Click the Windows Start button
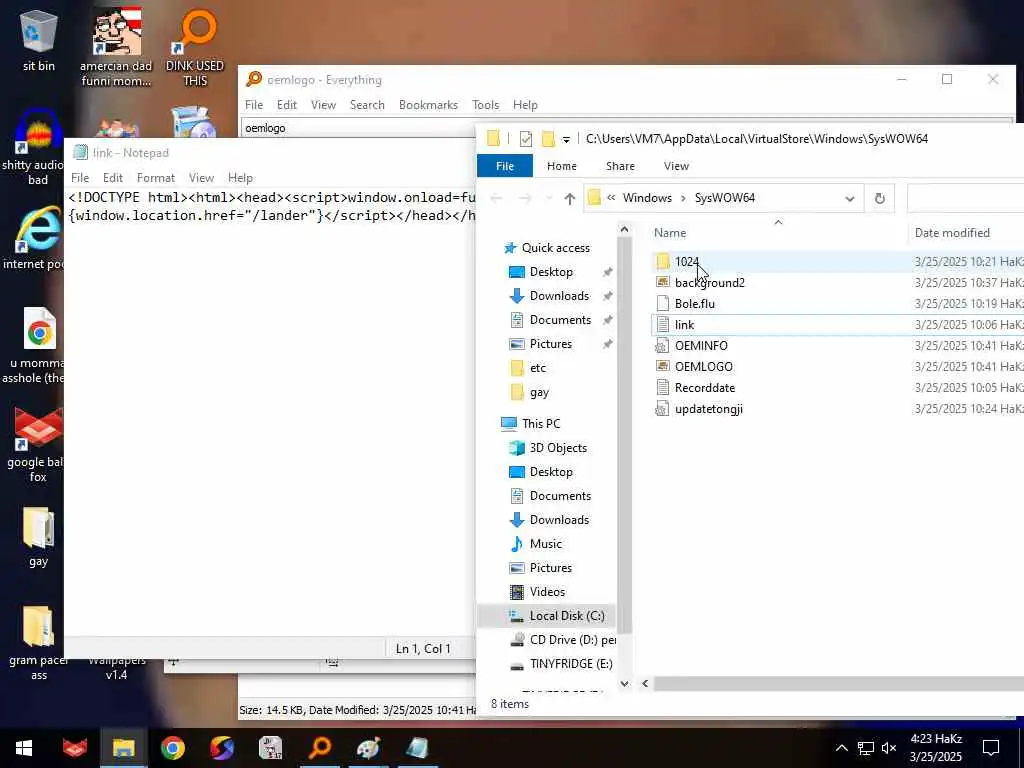The height and width of the screenshot is (768, 1024). click(24, 748)
